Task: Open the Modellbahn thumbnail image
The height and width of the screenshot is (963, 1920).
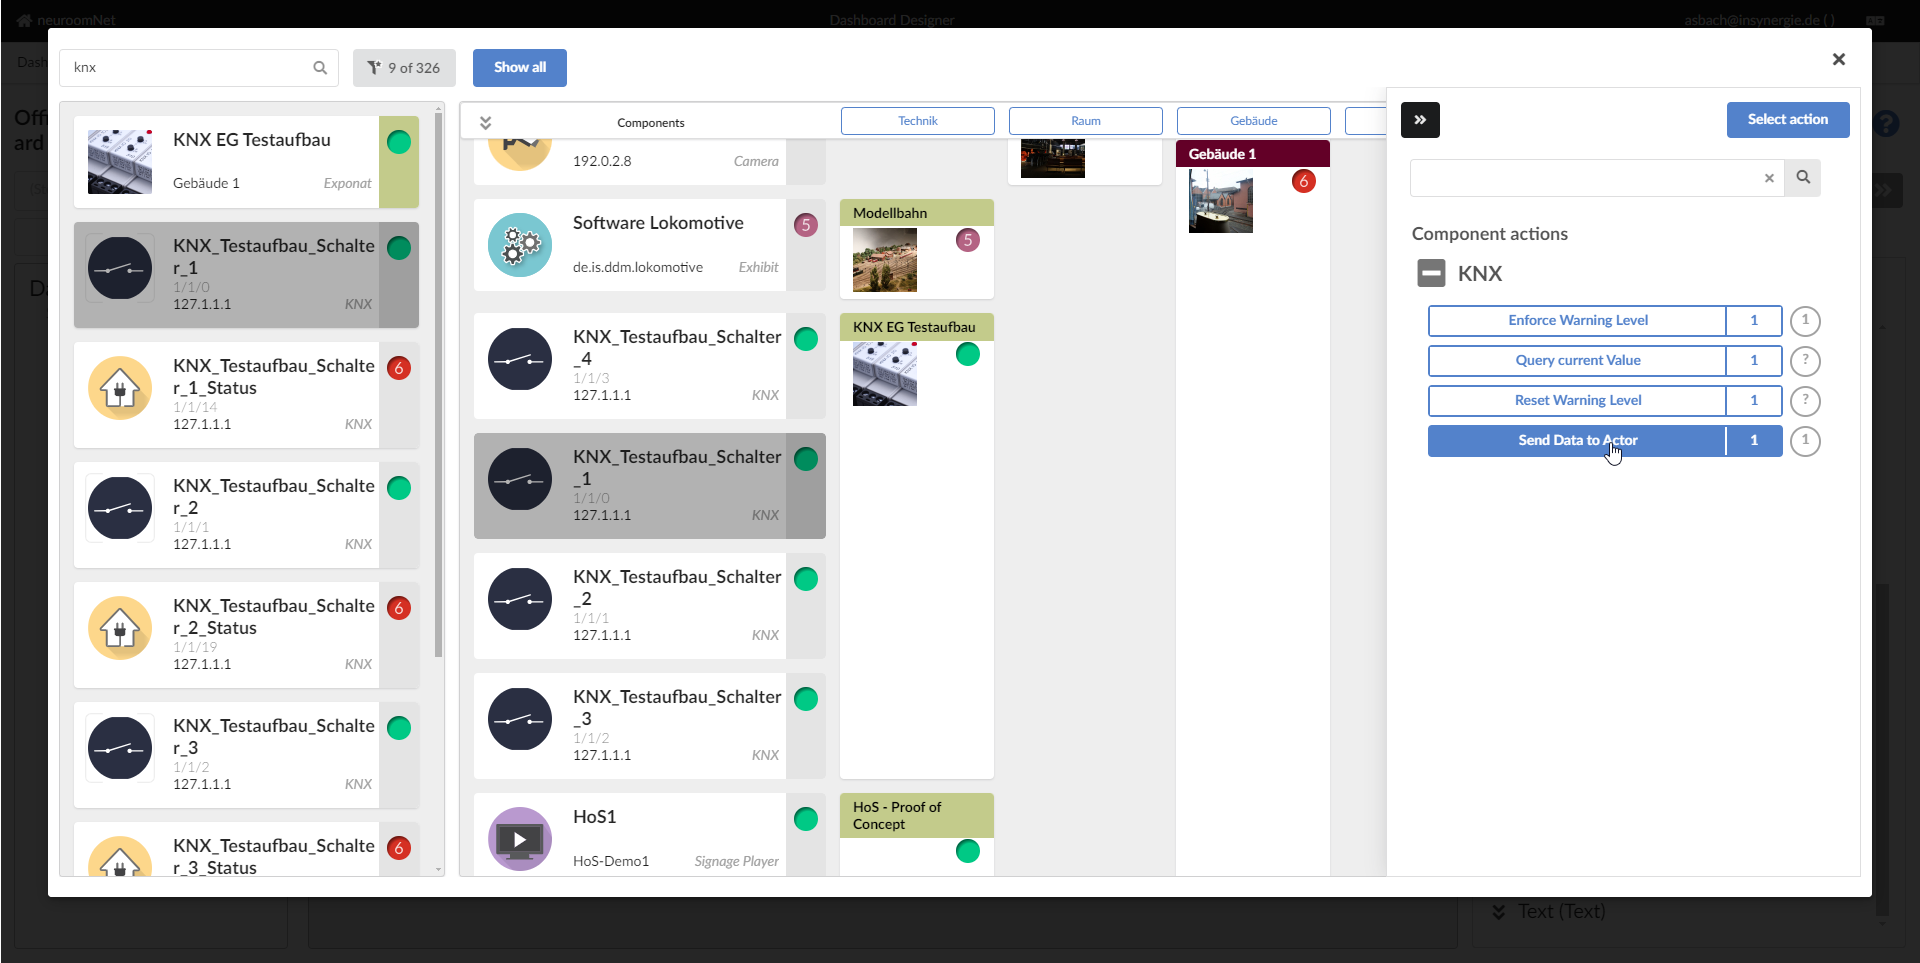Action: point(884,260)
